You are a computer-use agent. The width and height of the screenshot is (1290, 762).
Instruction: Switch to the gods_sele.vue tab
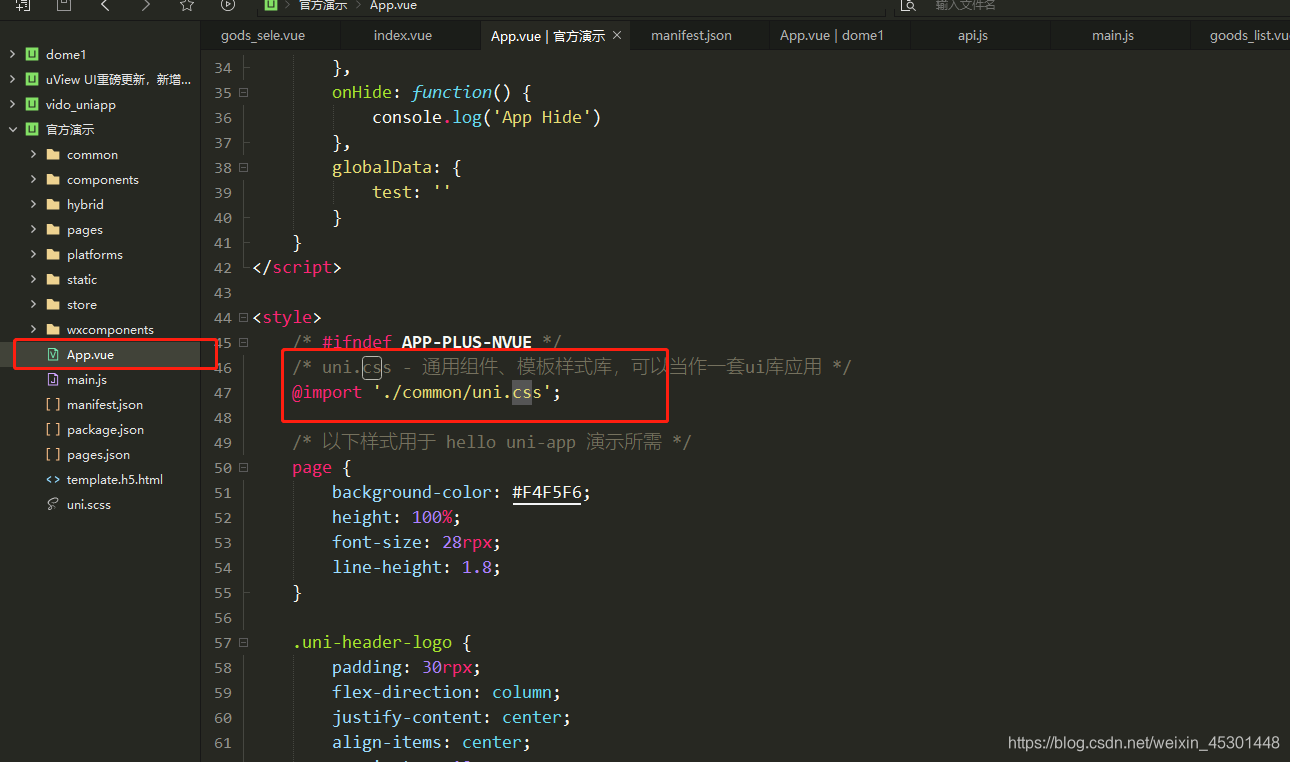tap(263, 35)
